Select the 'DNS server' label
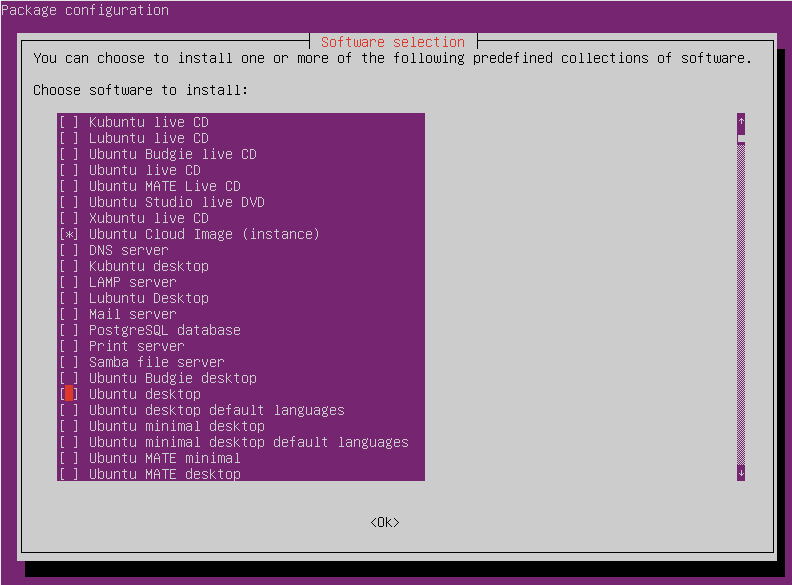The height and width of the screenshot is (585, 792). click(128, 251)
